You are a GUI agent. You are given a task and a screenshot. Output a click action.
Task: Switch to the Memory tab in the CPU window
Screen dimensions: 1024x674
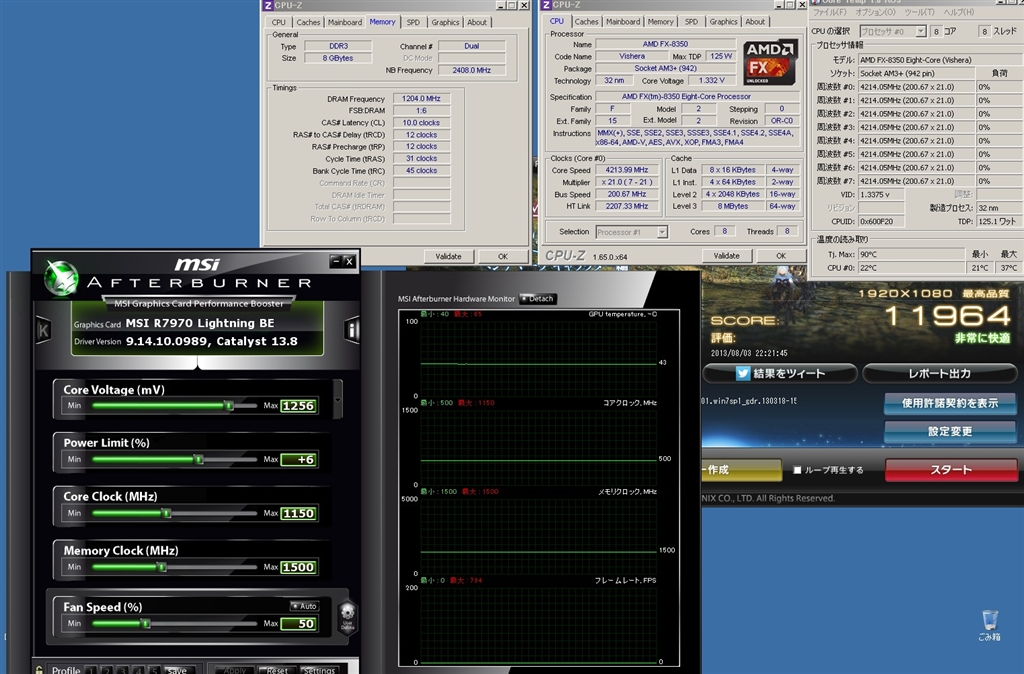tap(660, 22)
